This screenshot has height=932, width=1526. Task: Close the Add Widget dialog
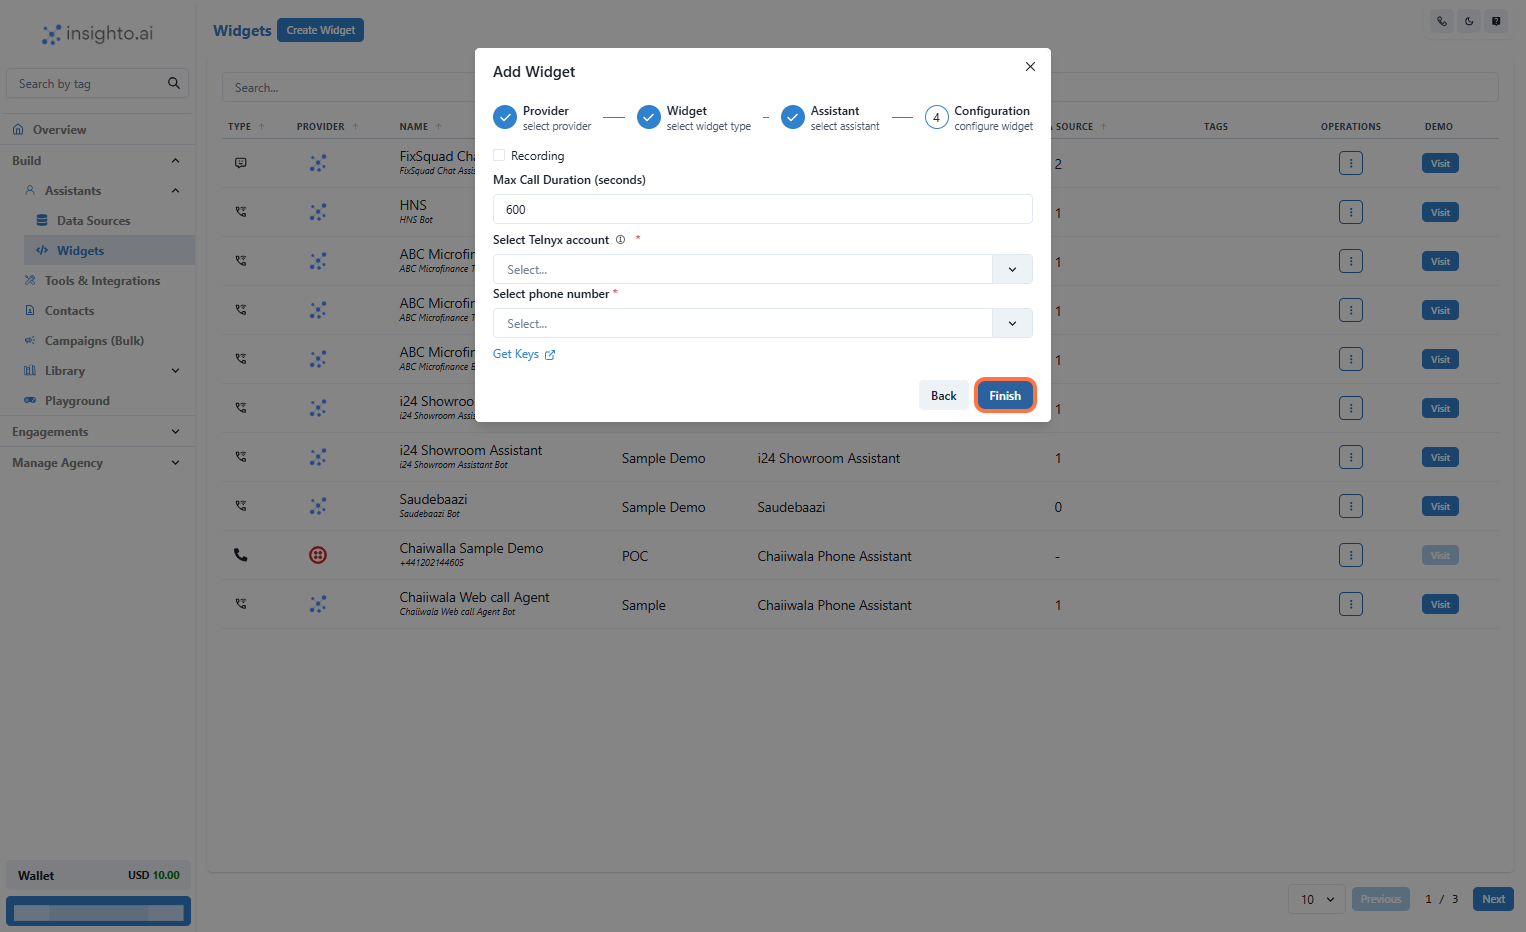point(1030,67)
